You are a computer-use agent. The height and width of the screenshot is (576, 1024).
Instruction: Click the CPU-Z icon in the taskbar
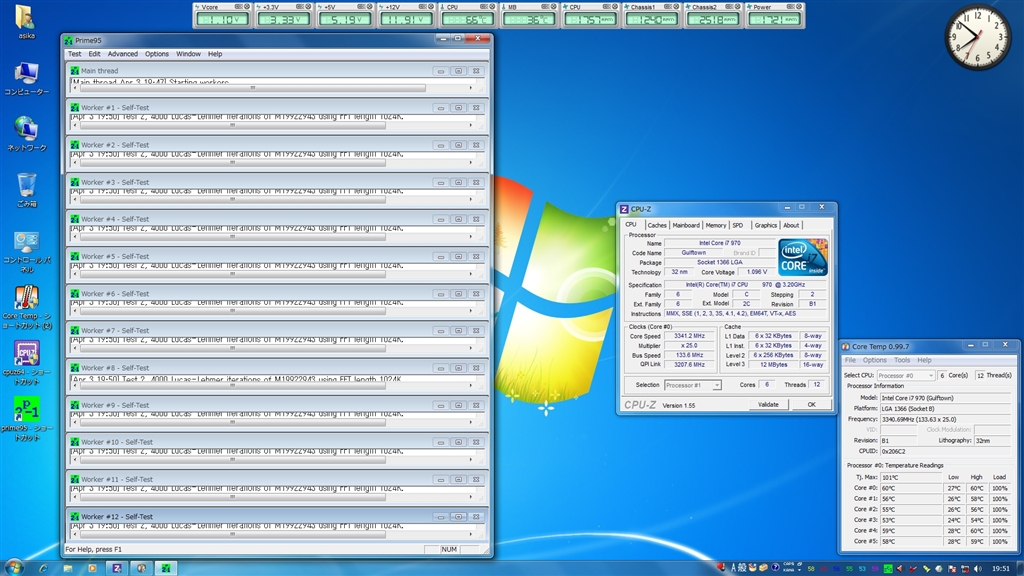tap(117, 567)
